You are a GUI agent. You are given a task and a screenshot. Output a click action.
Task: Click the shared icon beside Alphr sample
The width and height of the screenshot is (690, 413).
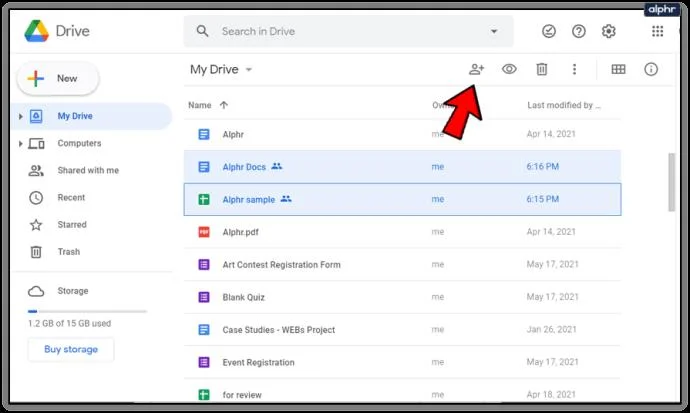click(286, 199)
